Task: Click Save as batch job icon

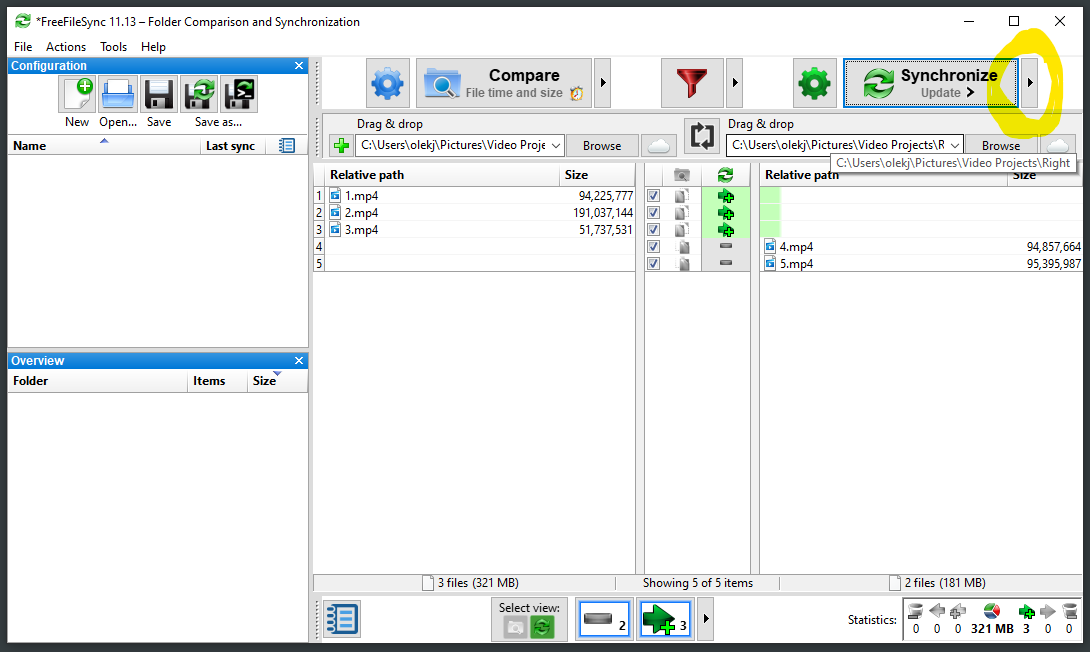Action: pyautogui.click(x=239, y=95)
